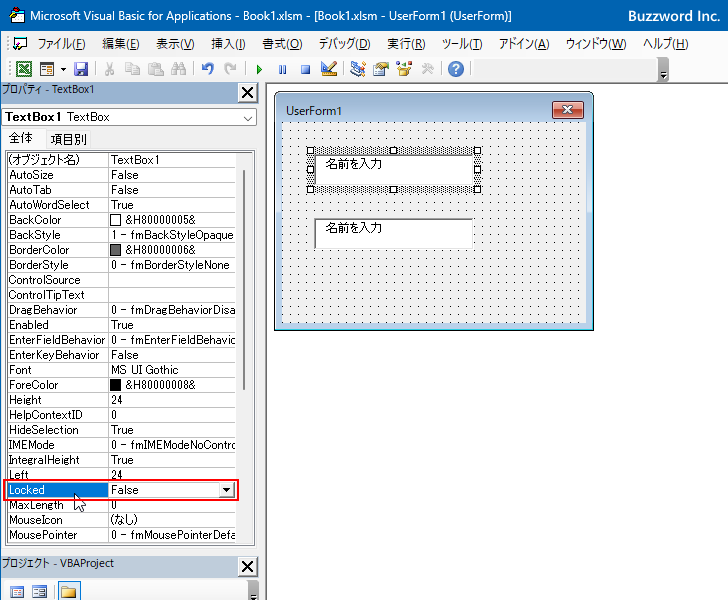Open the Toolbox icon
Viewport: 728px width, 600px height.
click(427, 69)
